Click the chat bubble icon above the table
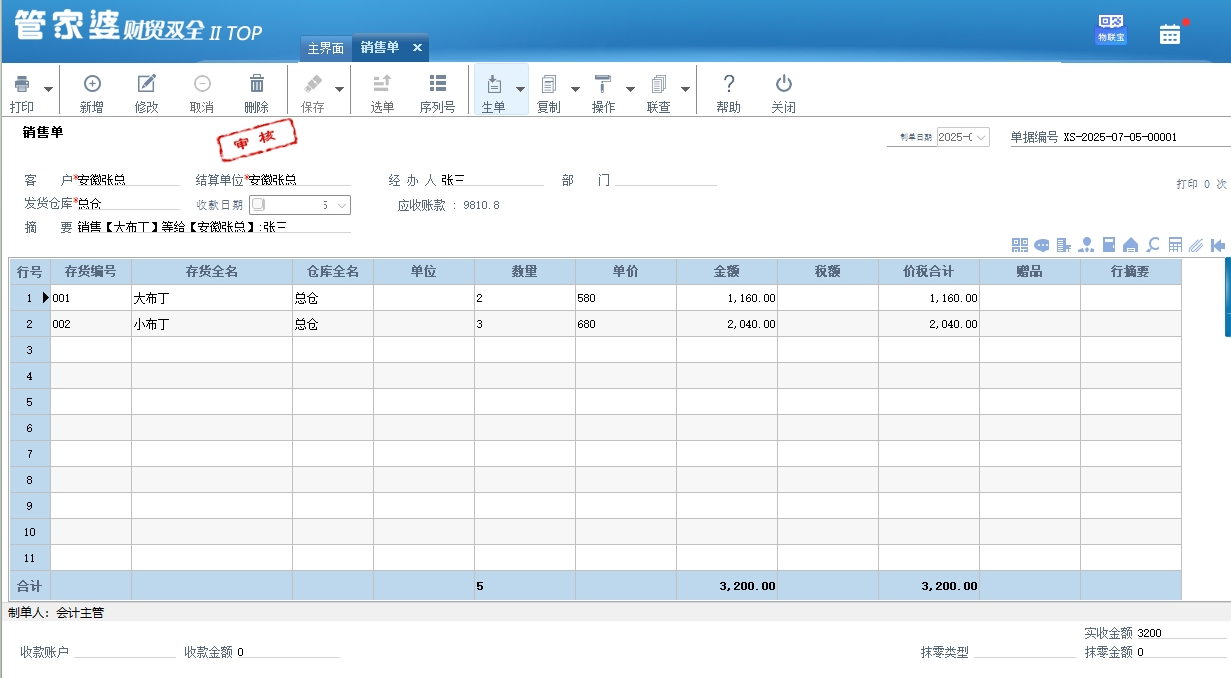 click(x=1042, y=245)
